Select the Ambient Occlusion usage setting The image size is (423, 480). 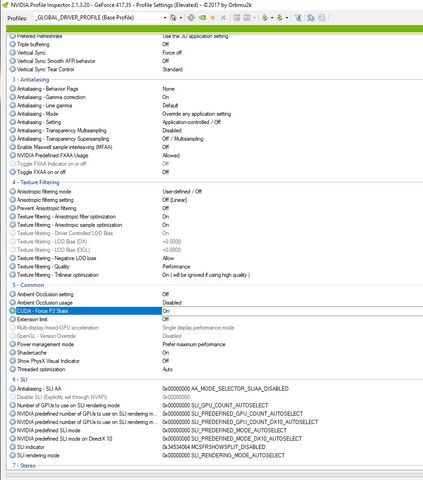pos(45,302)
